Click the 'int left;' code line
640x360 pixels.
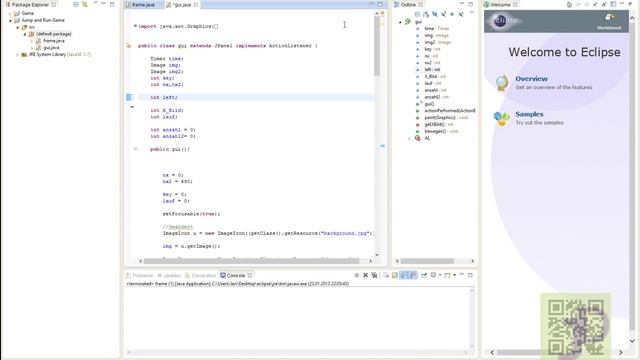pos(164,97)
